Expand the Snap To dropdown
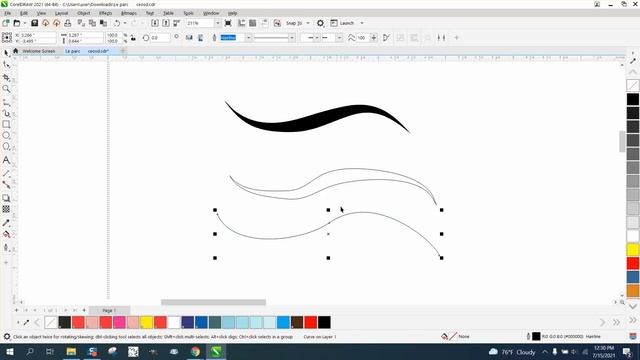Image resolution: width=640 pixels, height=360 pixels. tap(308, 23)
